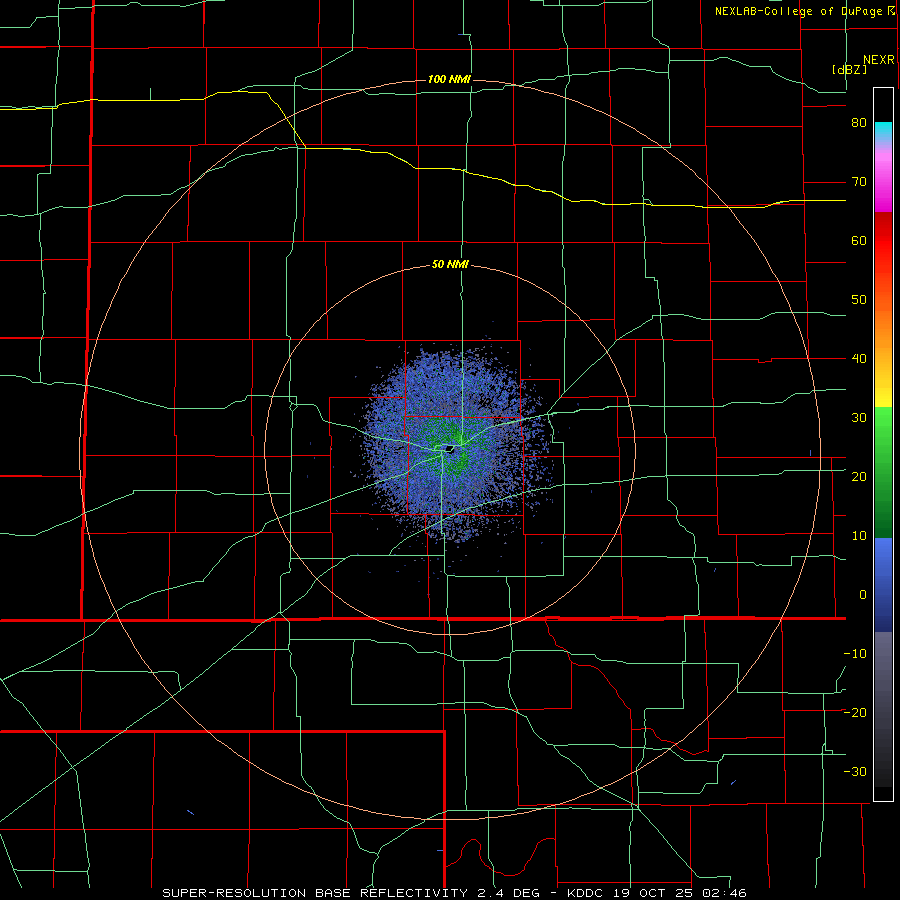
Task: Click the -10 dBZ scale value
Action: tap(855, 654)
